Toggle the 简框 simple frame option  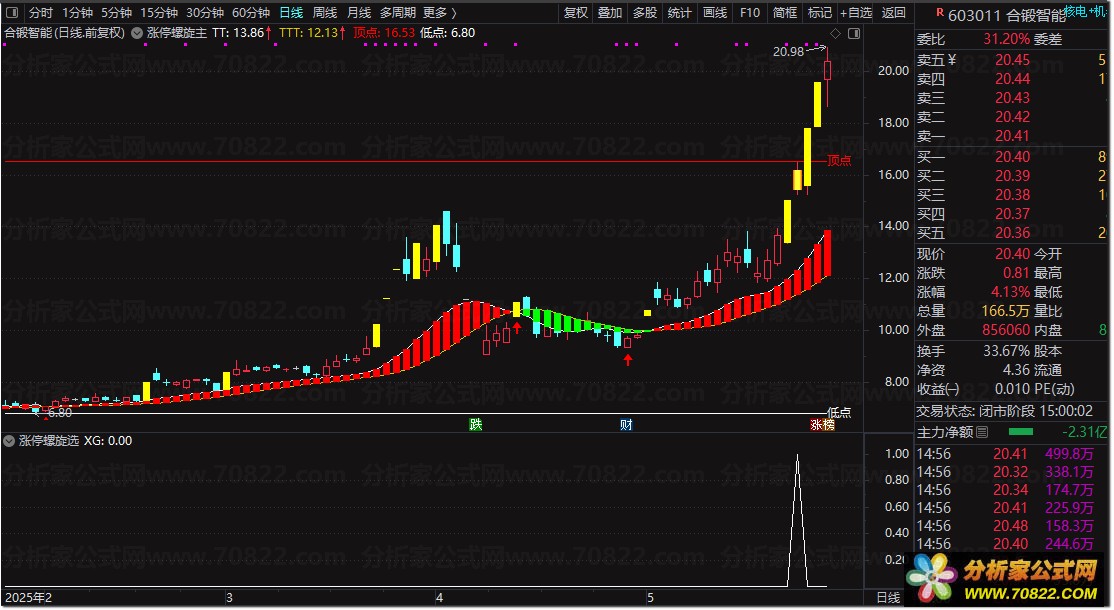click(x=784, y=13)
